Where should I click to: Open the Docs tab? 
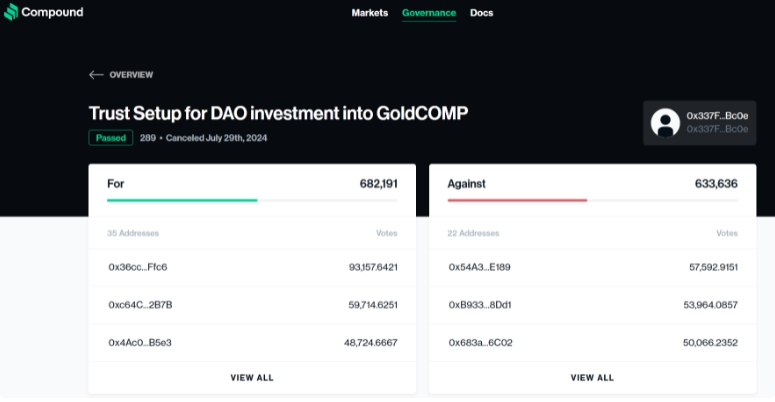pyautogui.click(x=481, y=13)
